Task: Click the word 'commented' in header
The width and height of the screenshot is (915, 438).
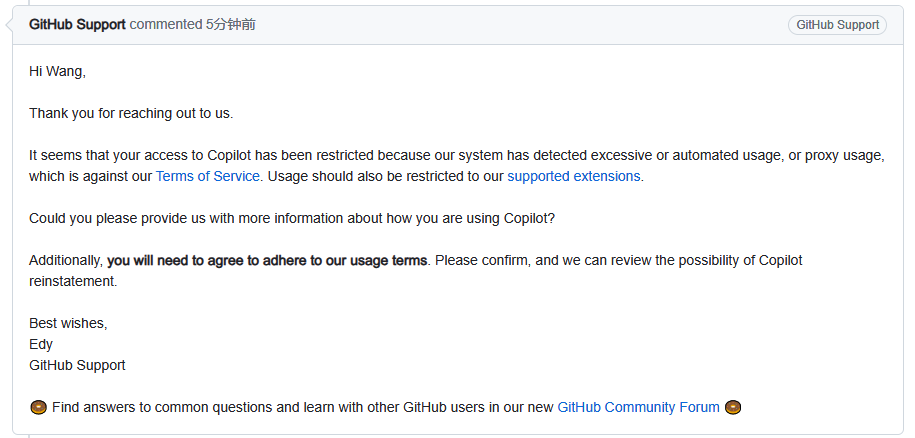Action: point(165,24)
